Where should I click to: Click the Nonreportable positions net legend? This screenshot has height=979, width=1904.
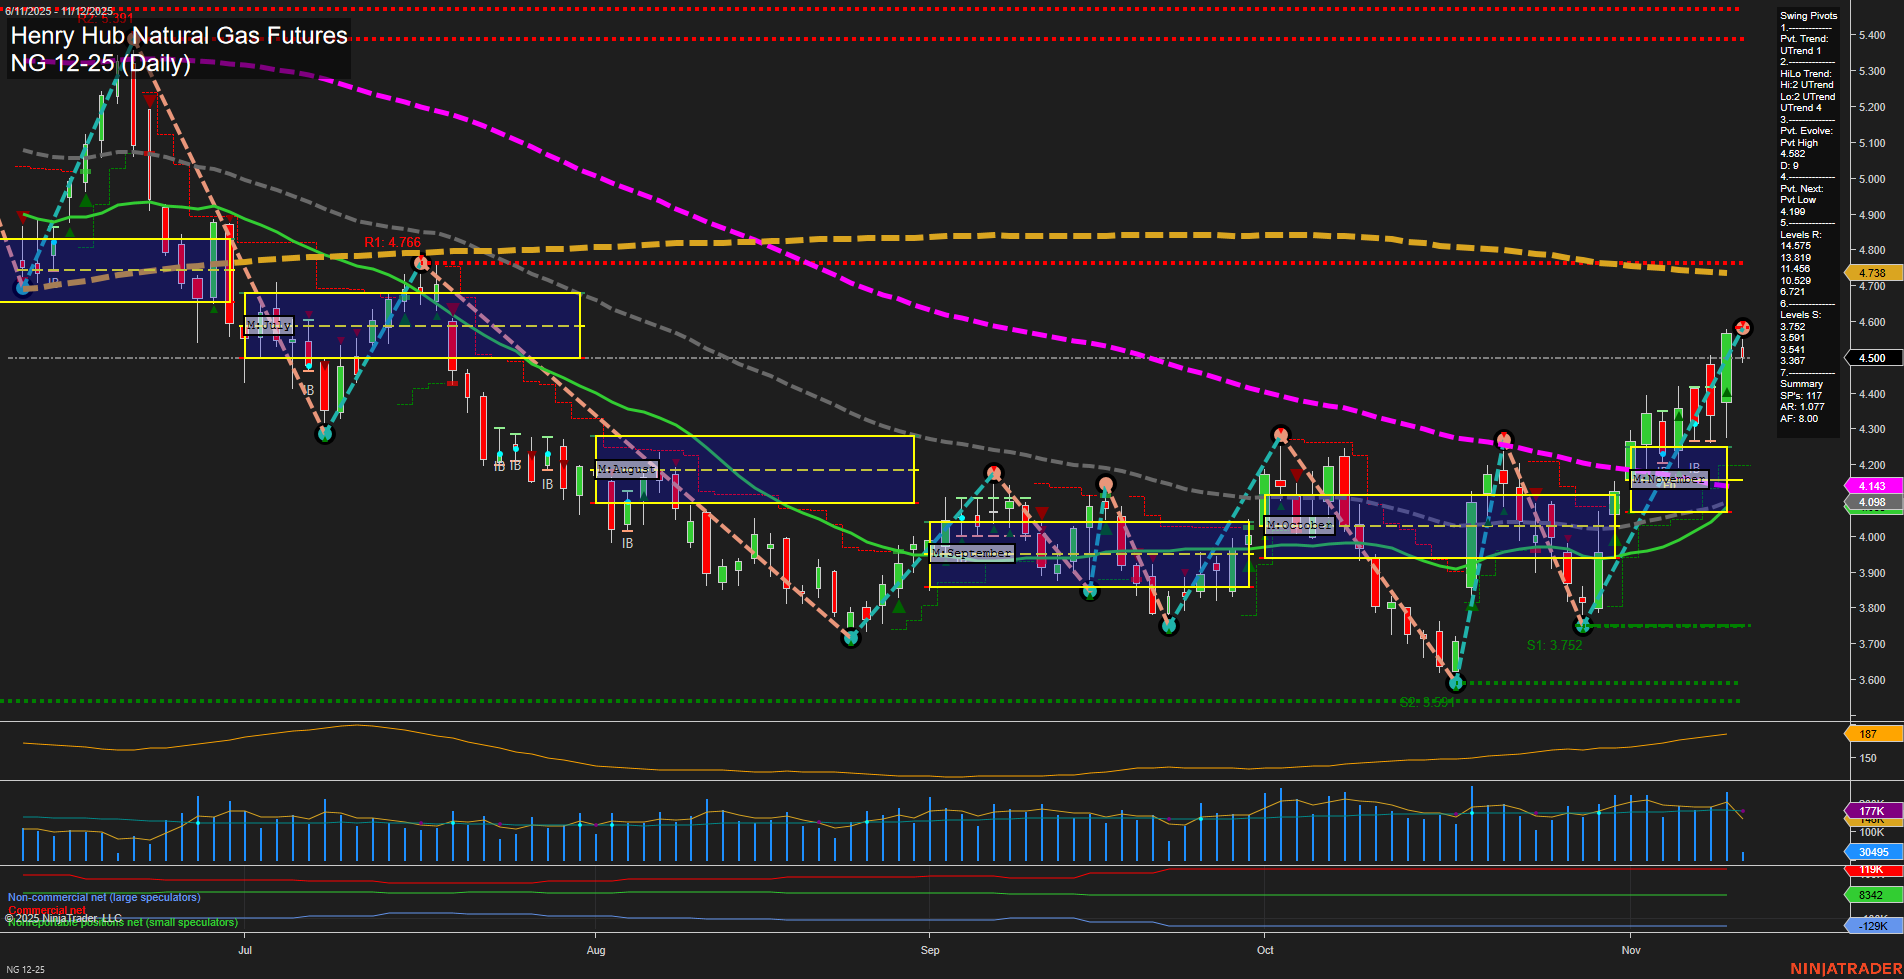(121, 922)
